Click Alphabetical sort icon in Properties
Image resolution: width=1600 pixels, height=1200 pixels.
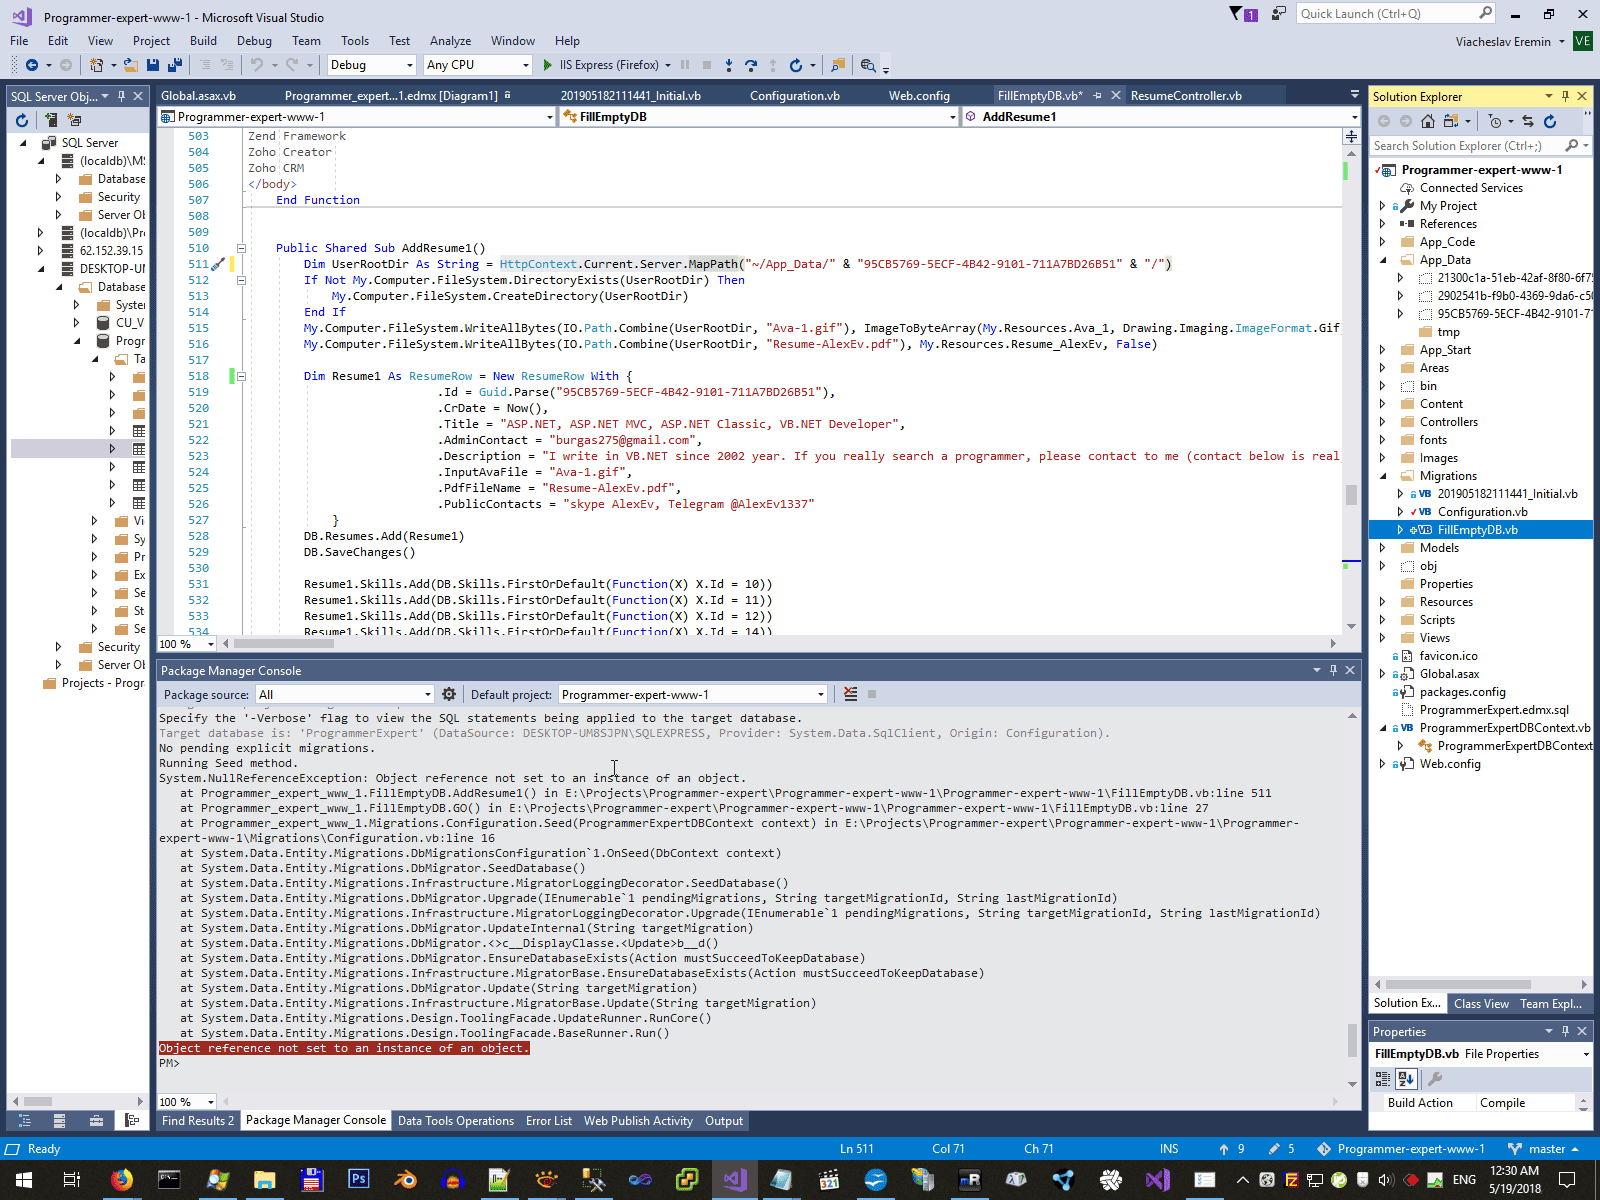pyautogui.click(x=1406, y=1078)
